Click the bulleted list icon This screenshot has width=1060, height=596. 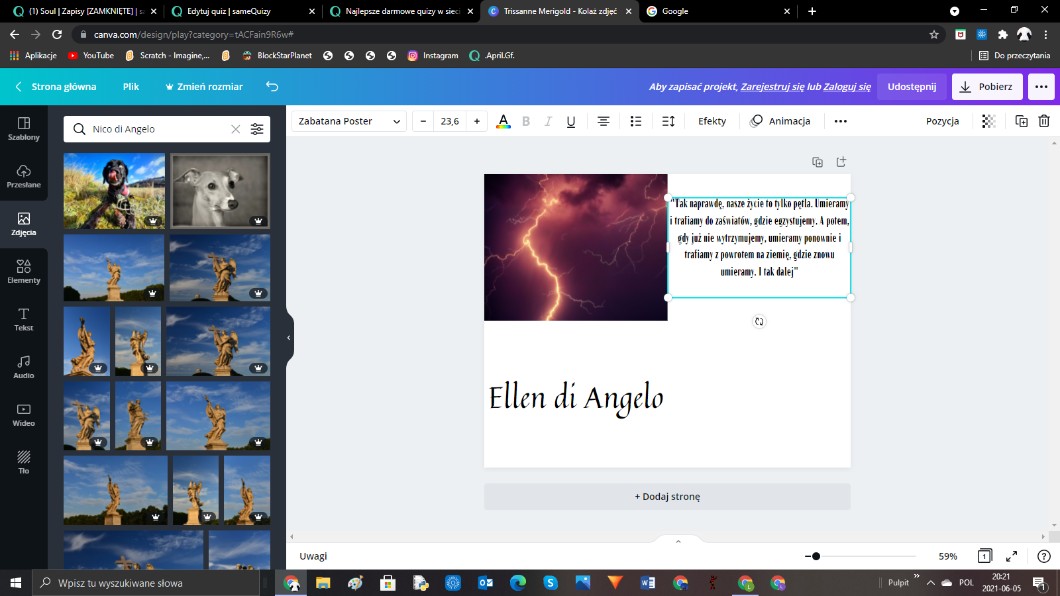coord(636,121)
